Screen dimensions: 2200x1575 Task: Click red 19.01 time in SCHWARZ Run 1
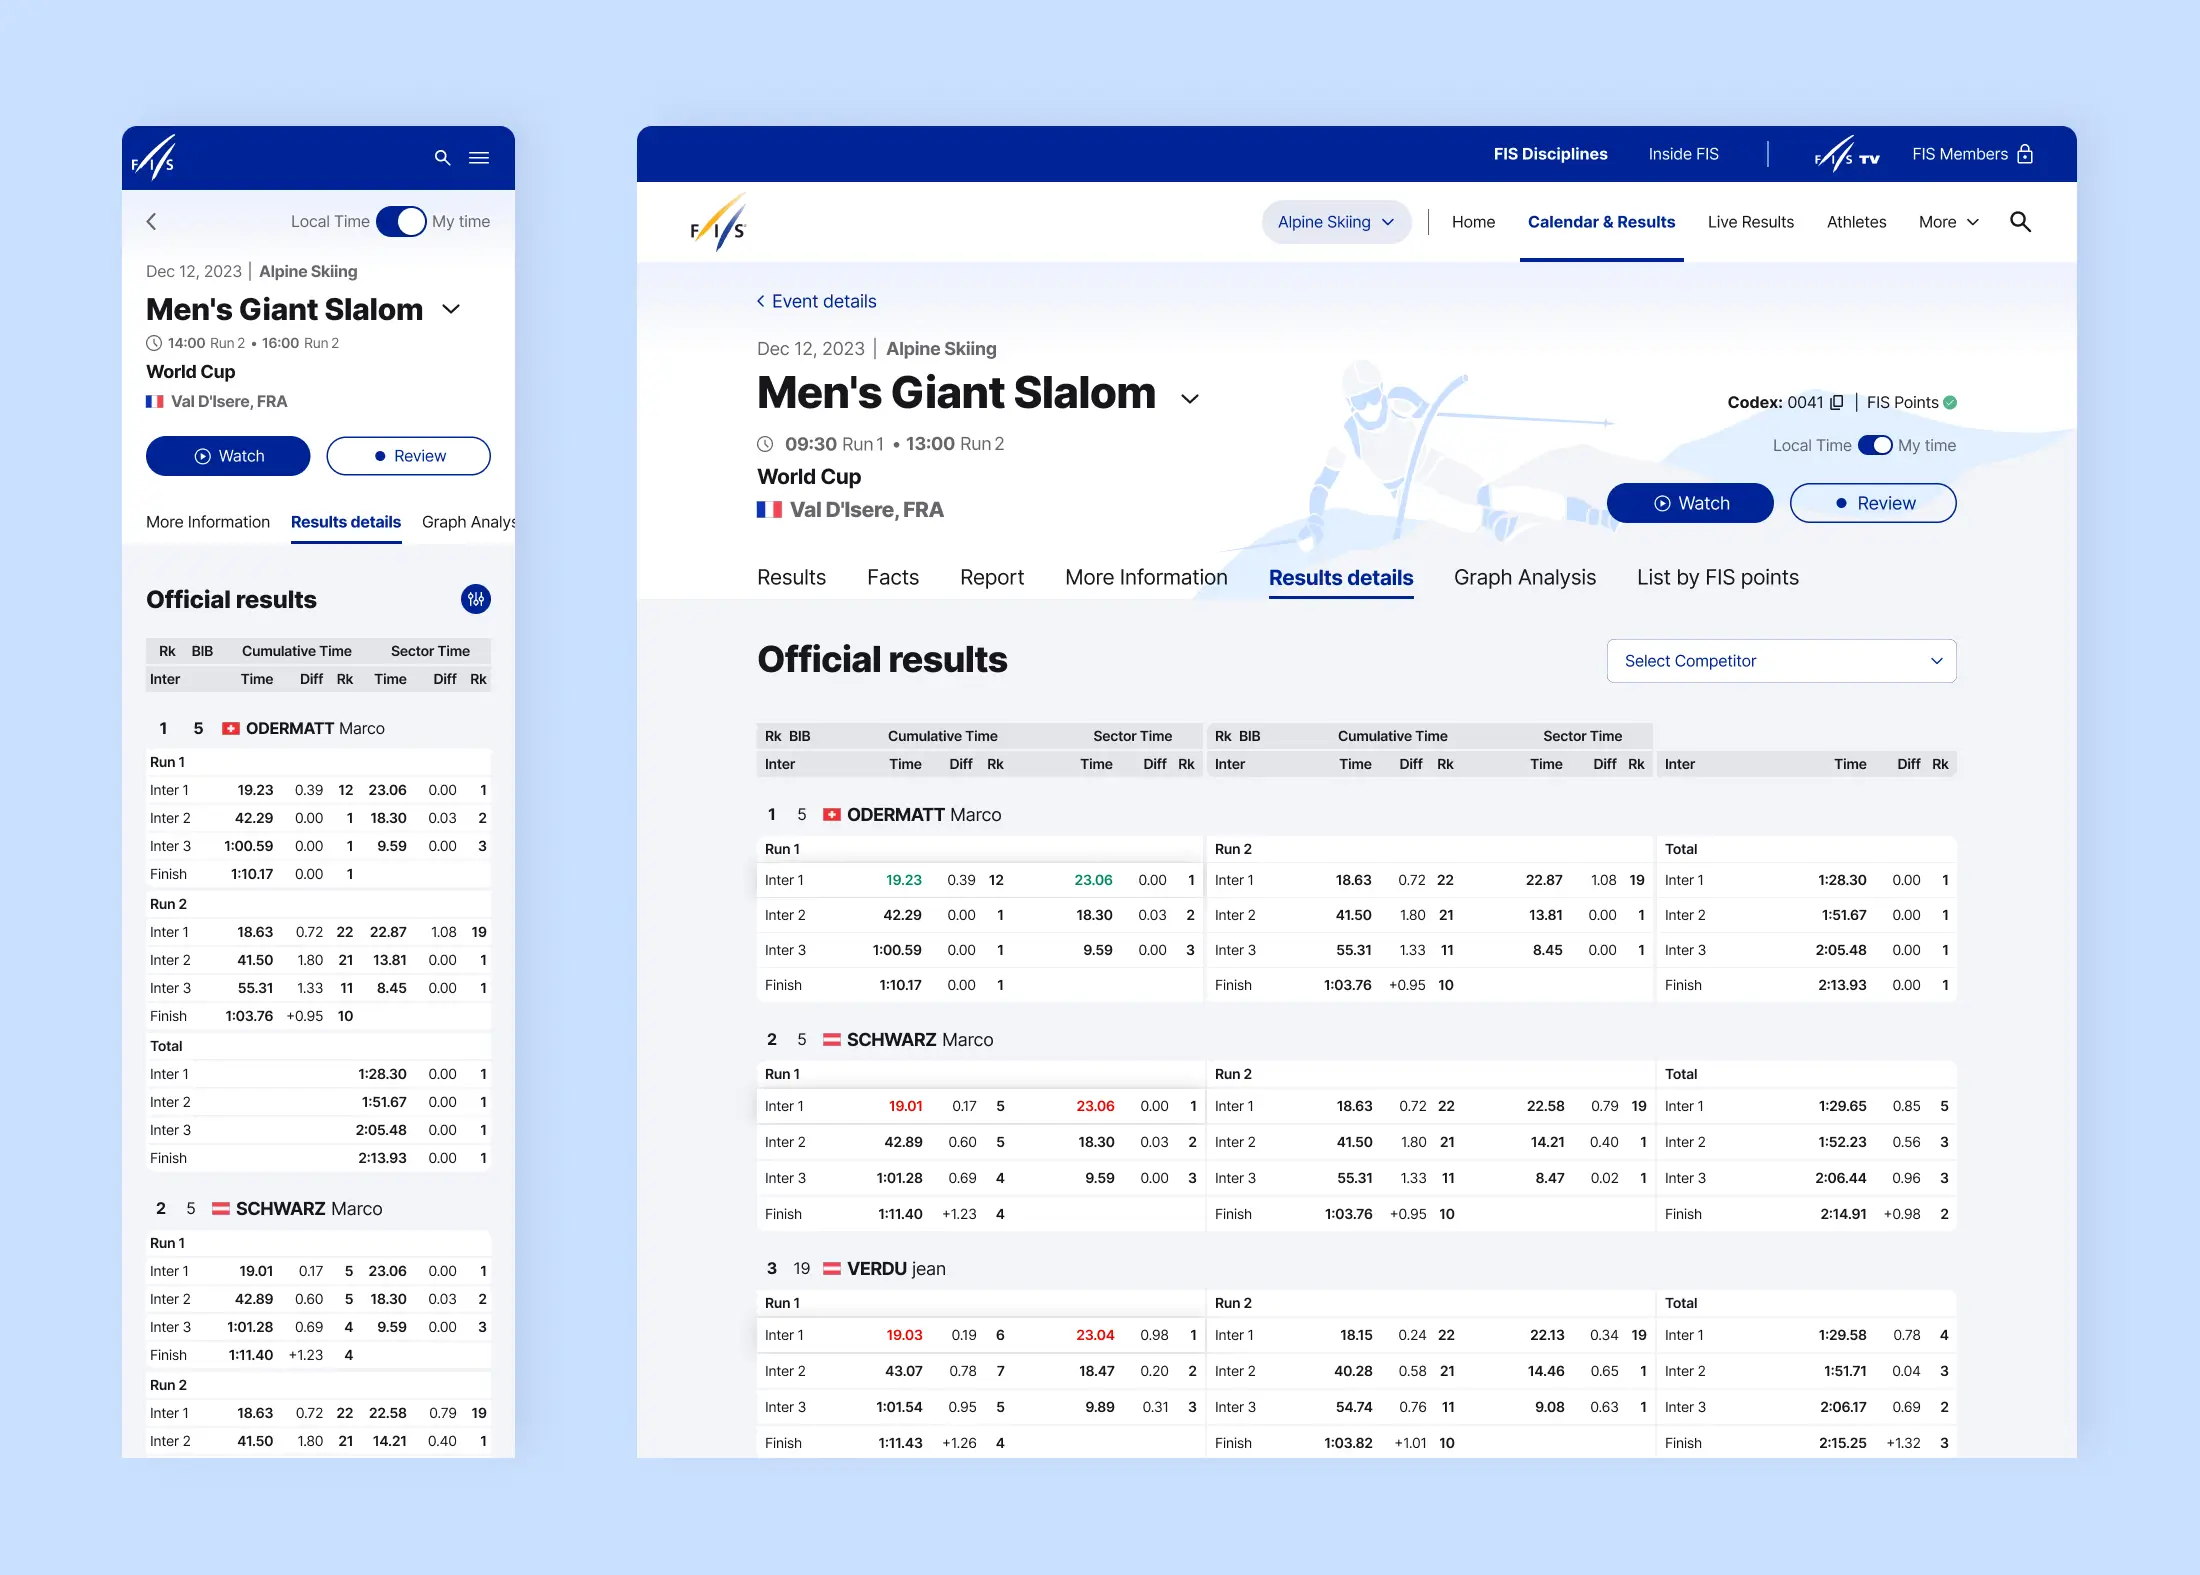click(906, 1106)
